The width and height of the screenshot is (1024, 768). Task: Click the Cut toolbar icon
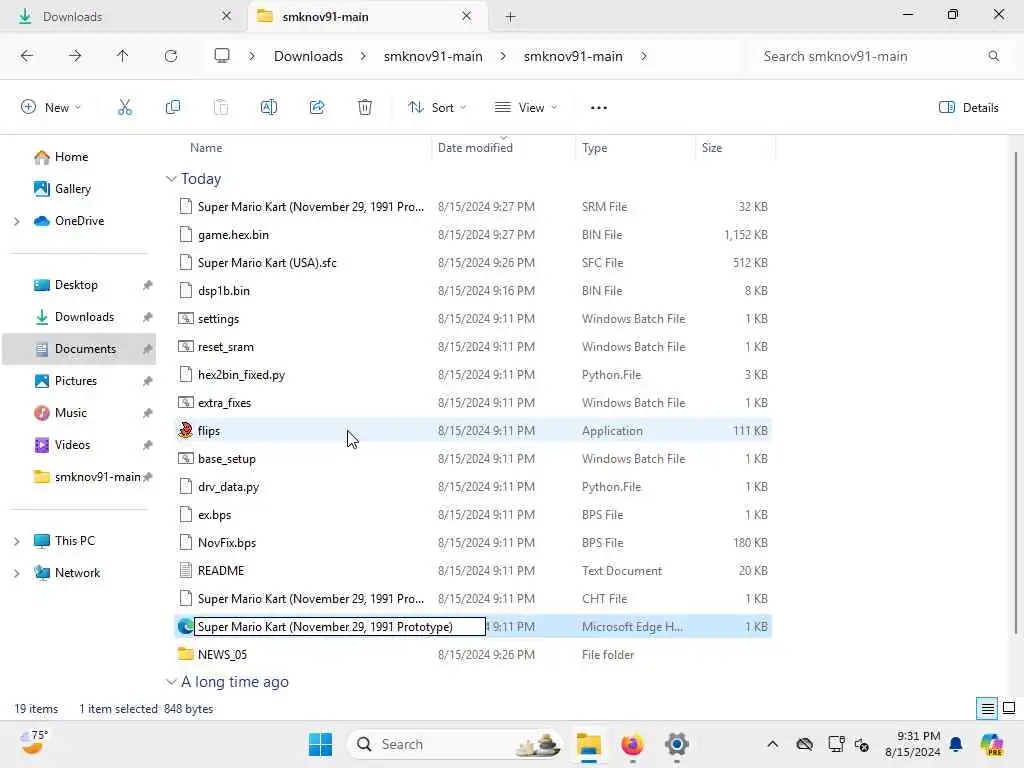pyautogui.click(x=125, y=108)
